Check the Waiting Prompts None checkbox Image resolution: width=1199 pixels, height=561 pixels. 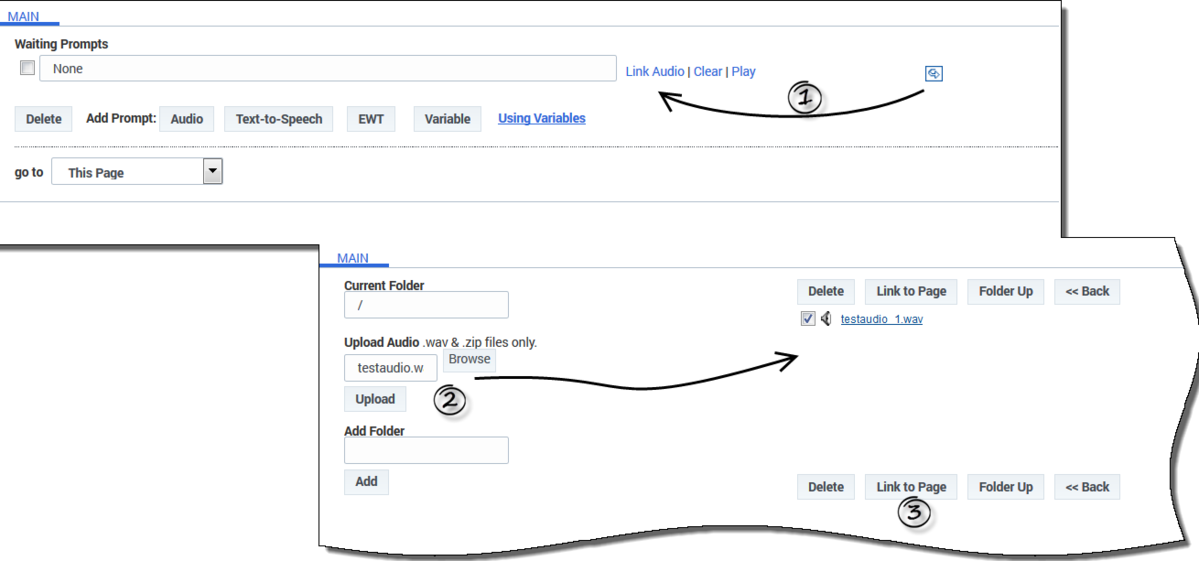point(28,68)
